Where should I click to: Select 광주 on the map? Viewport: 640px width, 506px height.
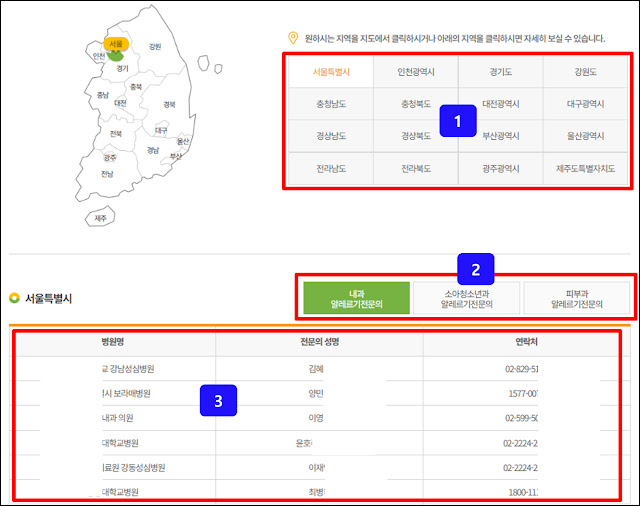coord(110,158)
